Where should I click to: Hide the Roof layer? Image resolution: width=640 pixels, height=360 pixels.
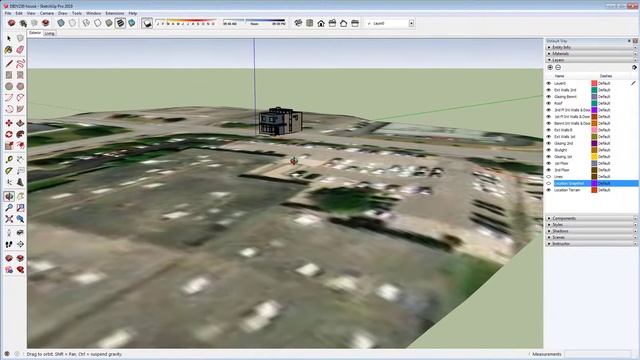[x=549, y=103]
